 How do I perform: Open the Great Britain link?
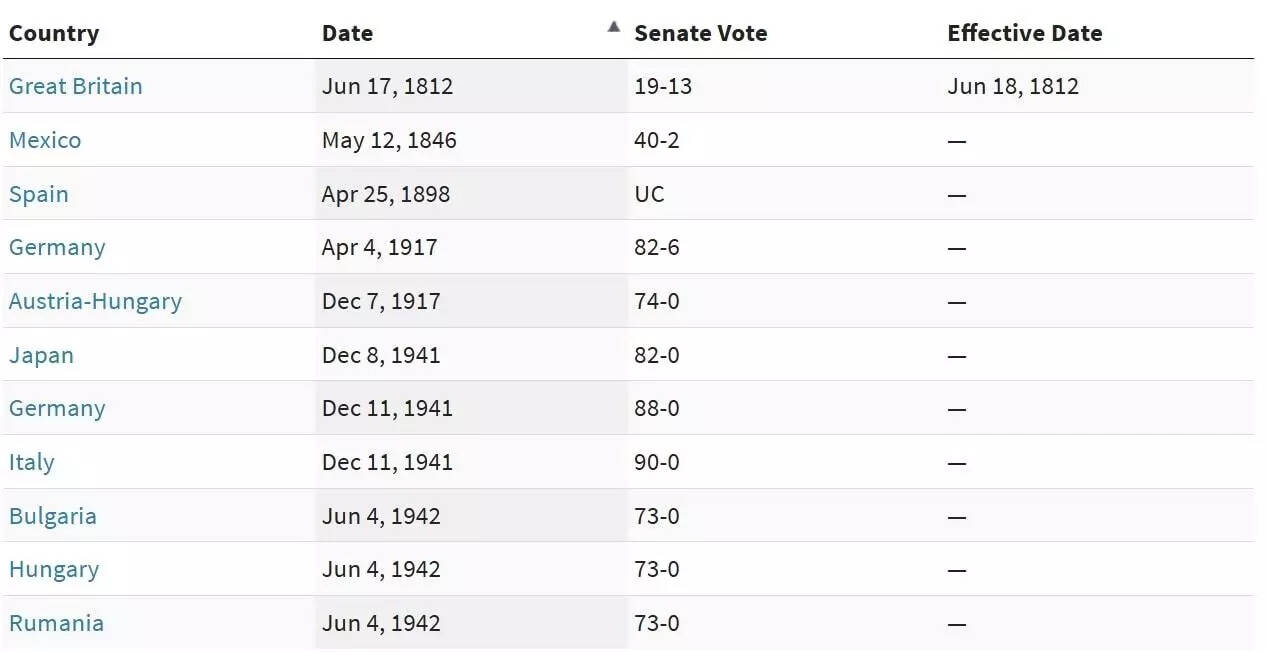tap(75, 86)
